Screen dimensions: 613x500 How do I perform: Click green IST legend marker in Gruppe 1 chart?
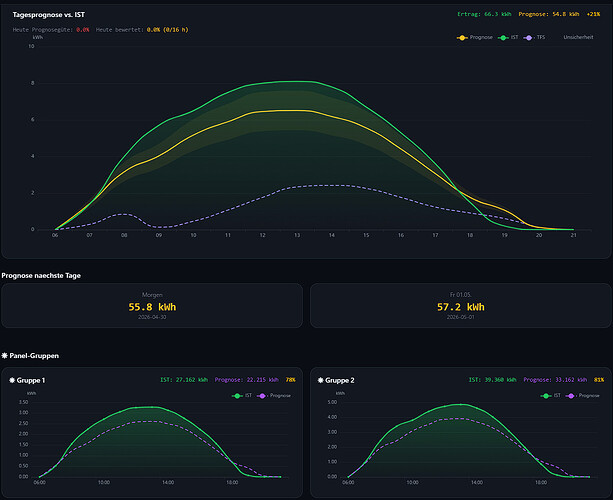point(237,396)
